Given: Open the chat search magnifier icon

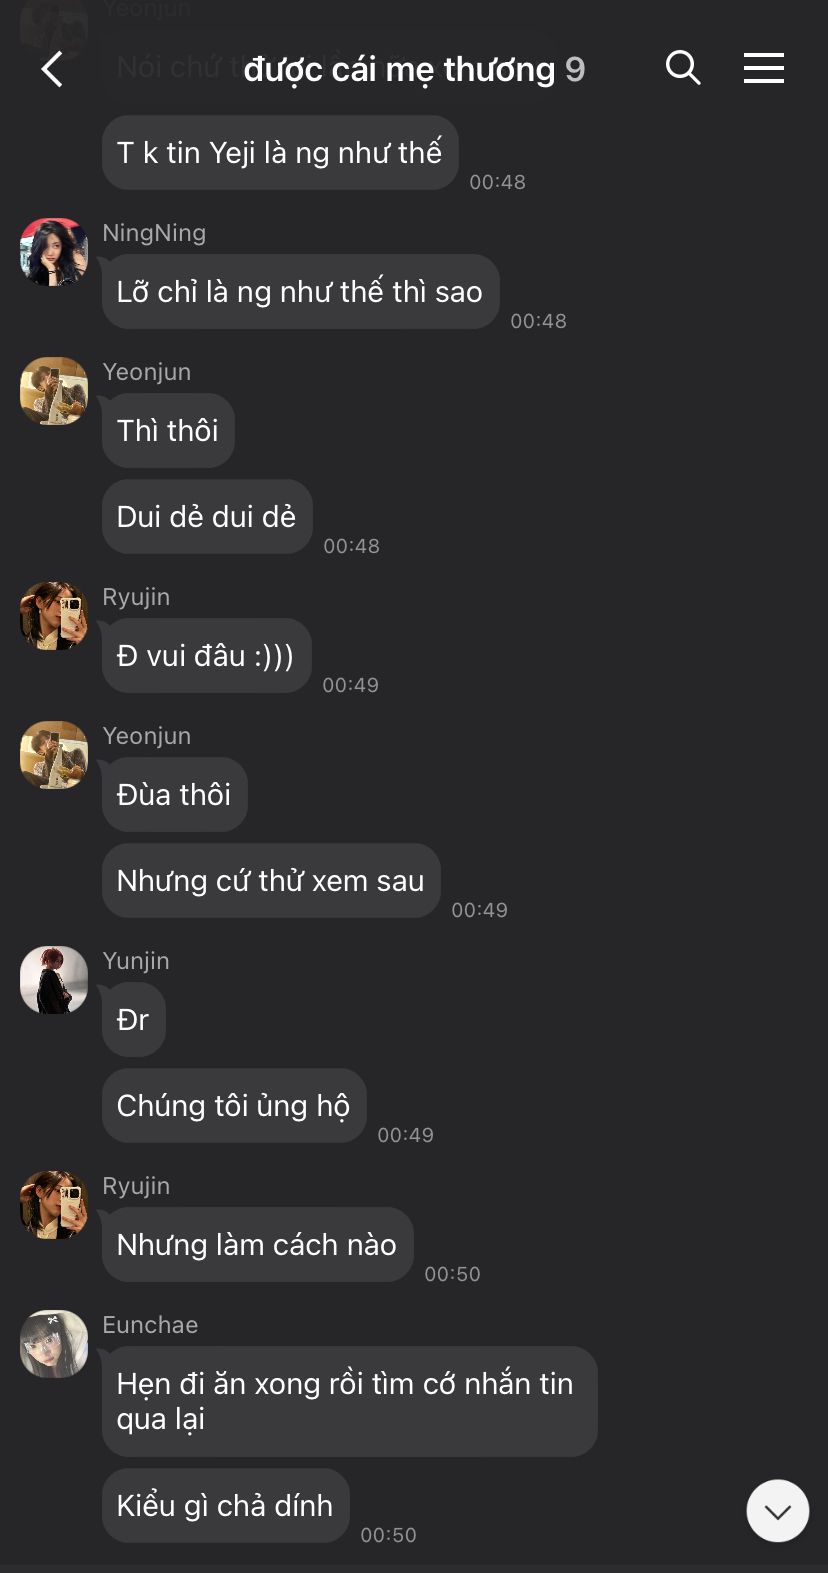Looking at the screenshot, I should [683, 68].
